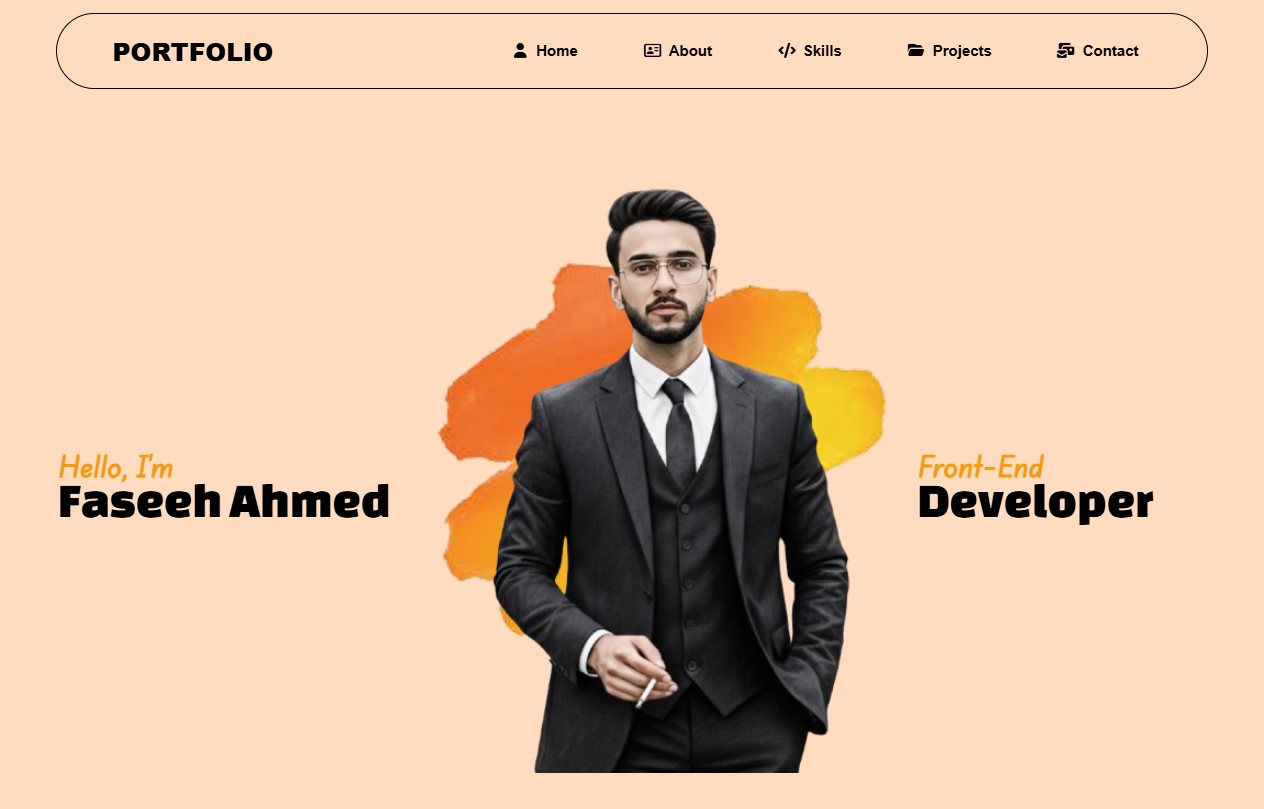This screenshot has width=1264, height=809.
Task: Click the code brackets icon beside Skills
Action: (x=787, y=51)
